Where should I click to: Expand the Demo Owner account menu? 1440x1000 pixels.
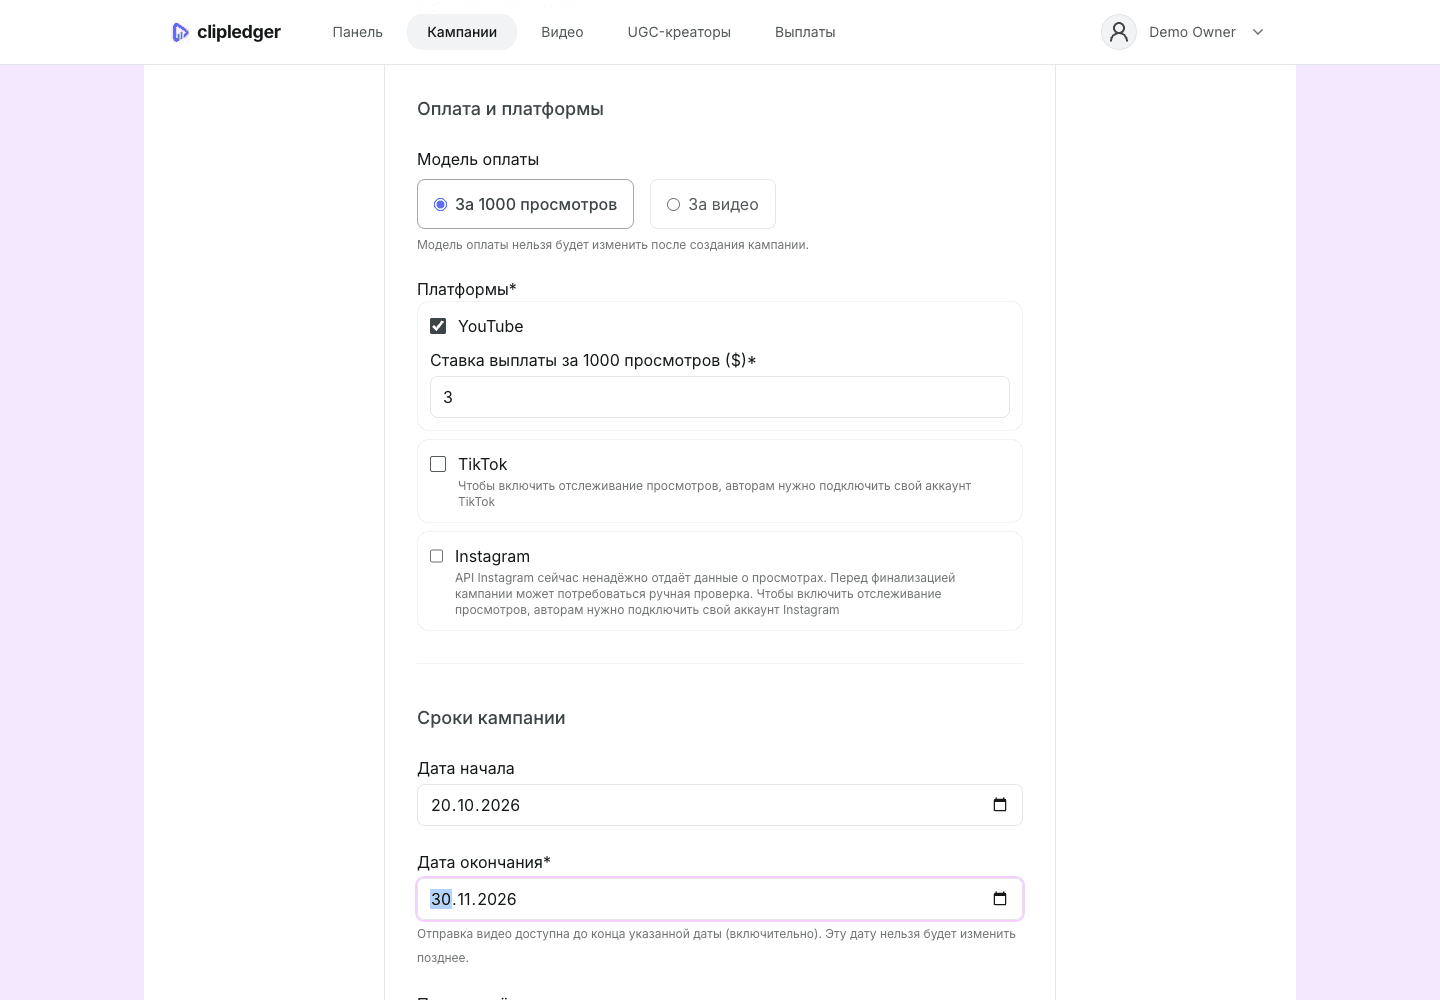[1258, 32]
